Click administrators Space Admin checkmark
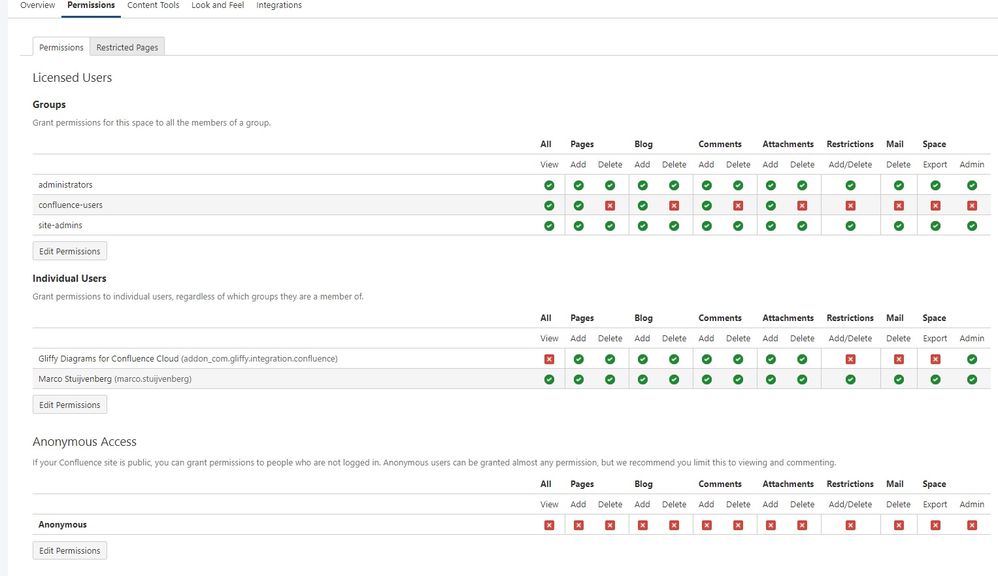This screenshot has height=576, width=998. click(x=972, y=185)
